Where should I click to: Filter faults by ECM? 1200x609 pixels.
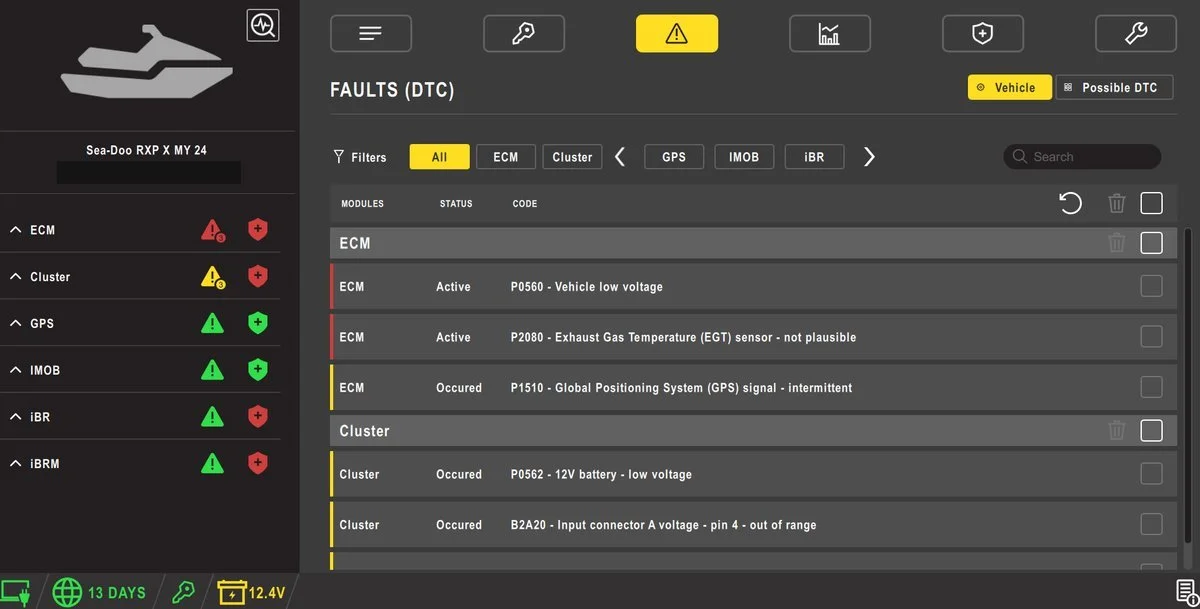pyautogui.click(x=506, y=157)
